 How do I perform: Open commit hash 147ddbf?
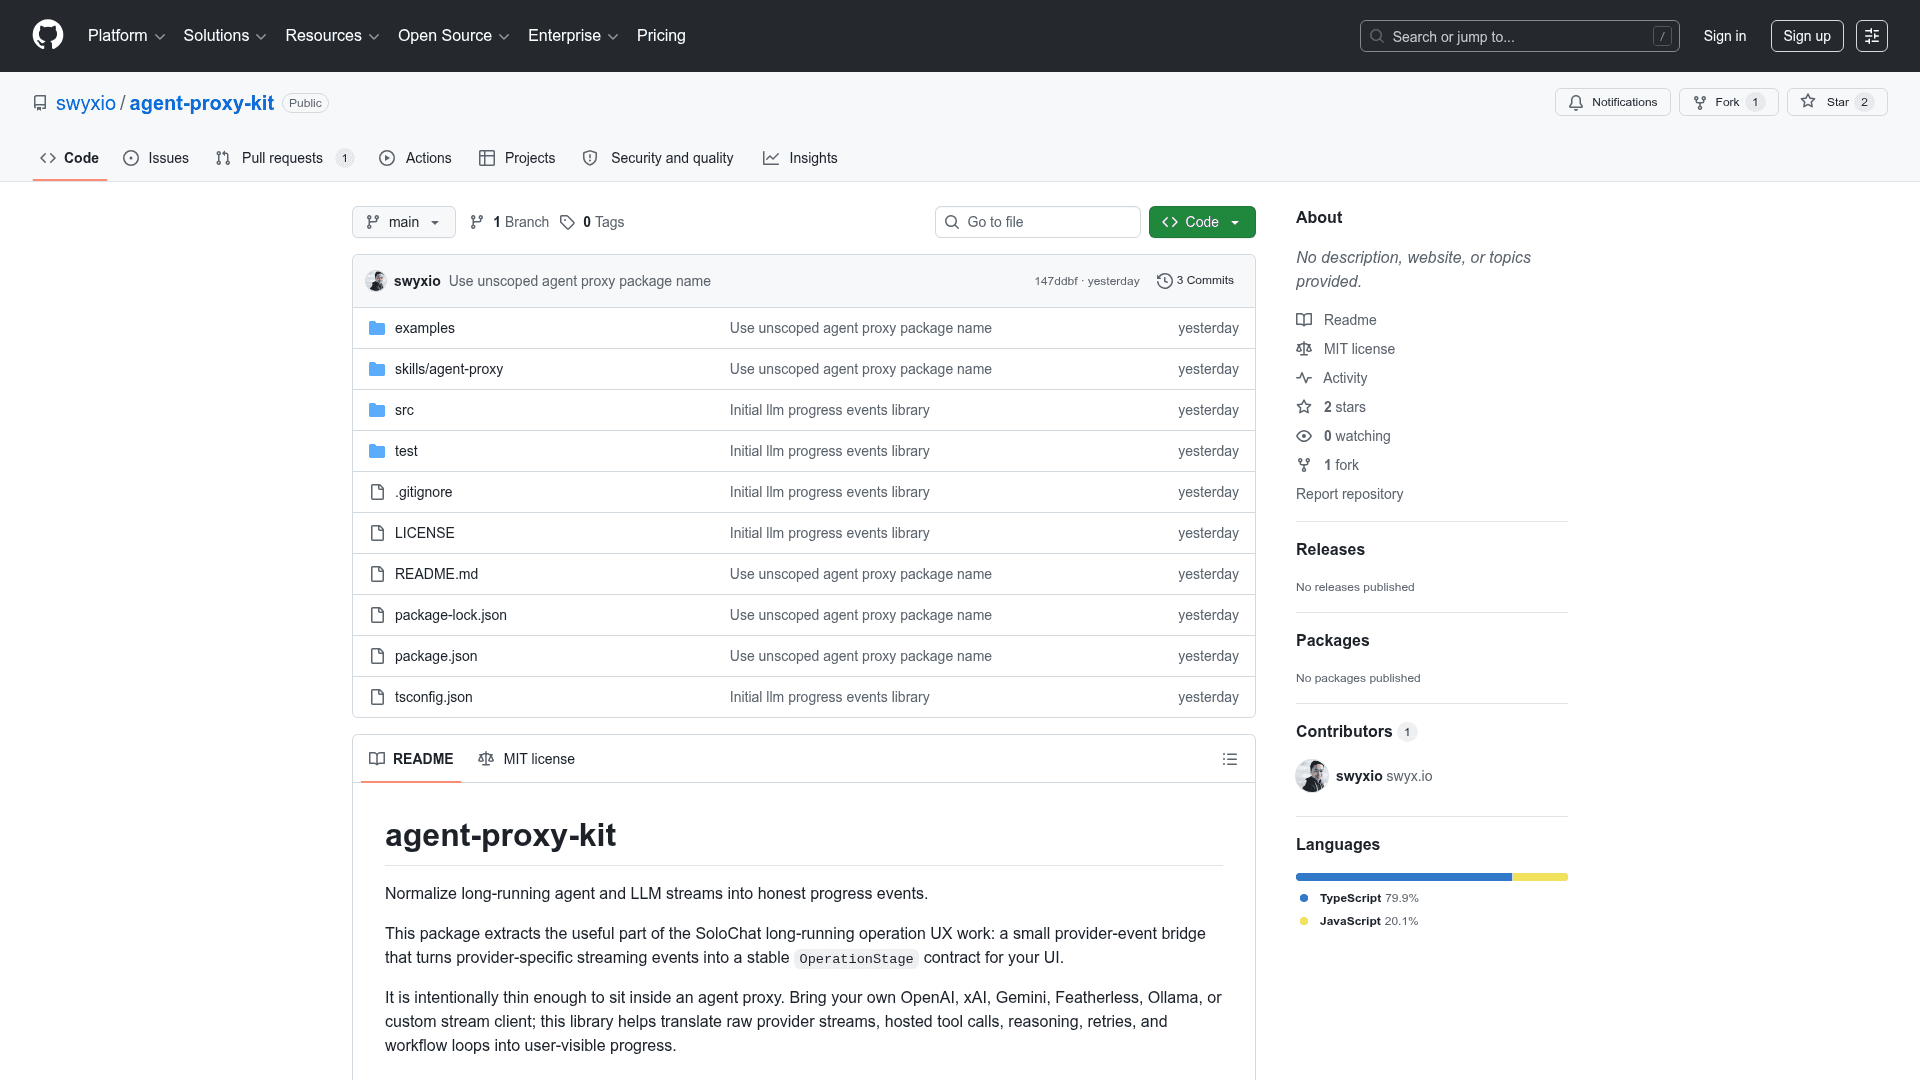click(x=1056, y=281)
